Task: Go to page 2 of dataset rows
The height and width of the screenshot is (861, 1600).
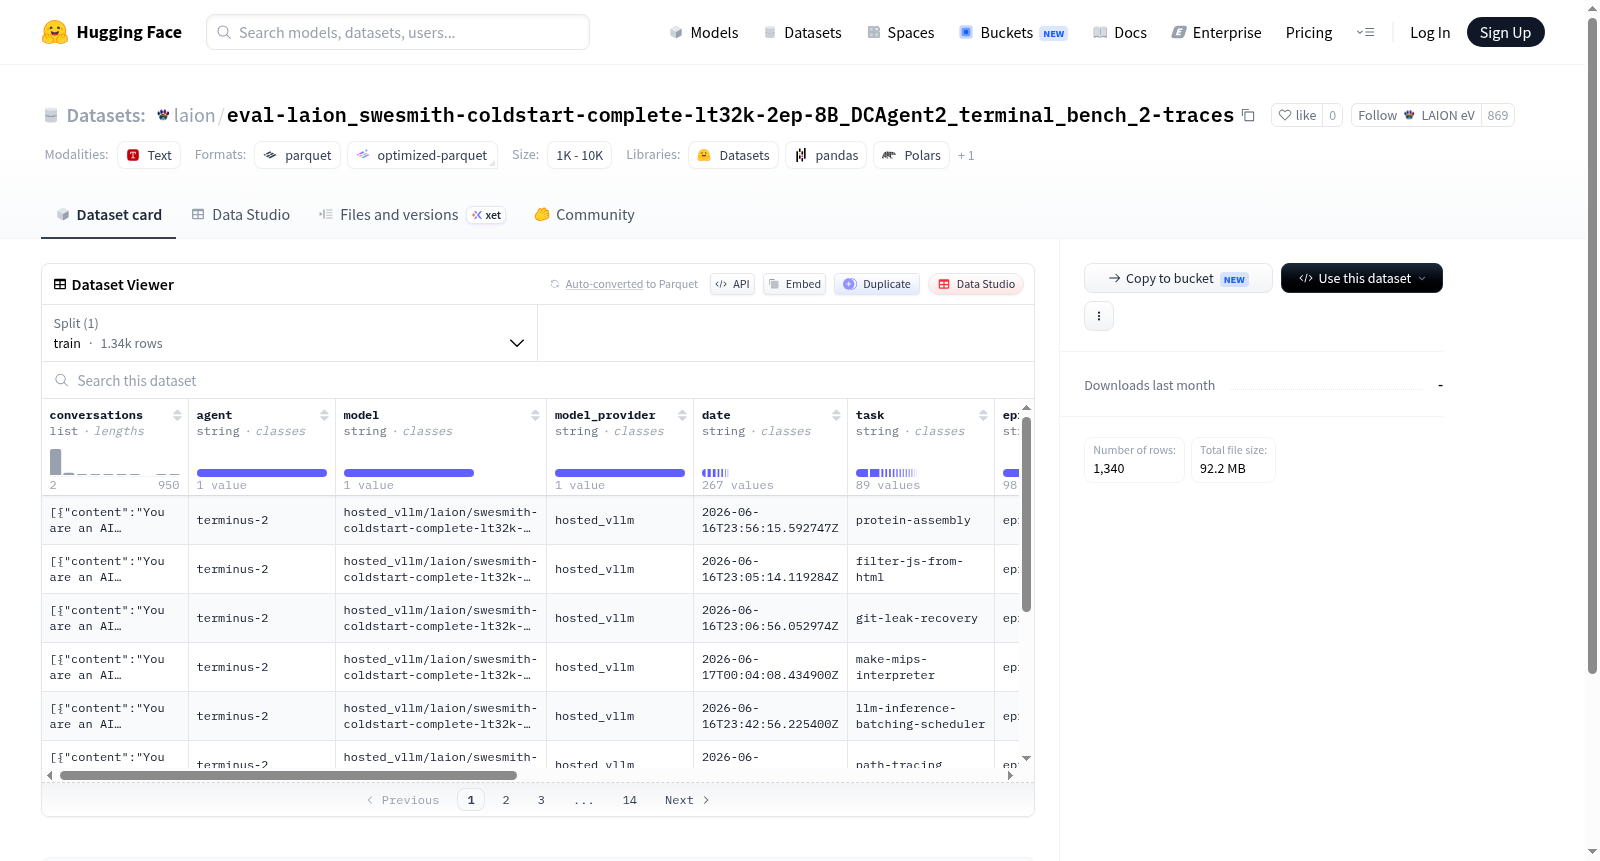Action: (x=506, y=800)
